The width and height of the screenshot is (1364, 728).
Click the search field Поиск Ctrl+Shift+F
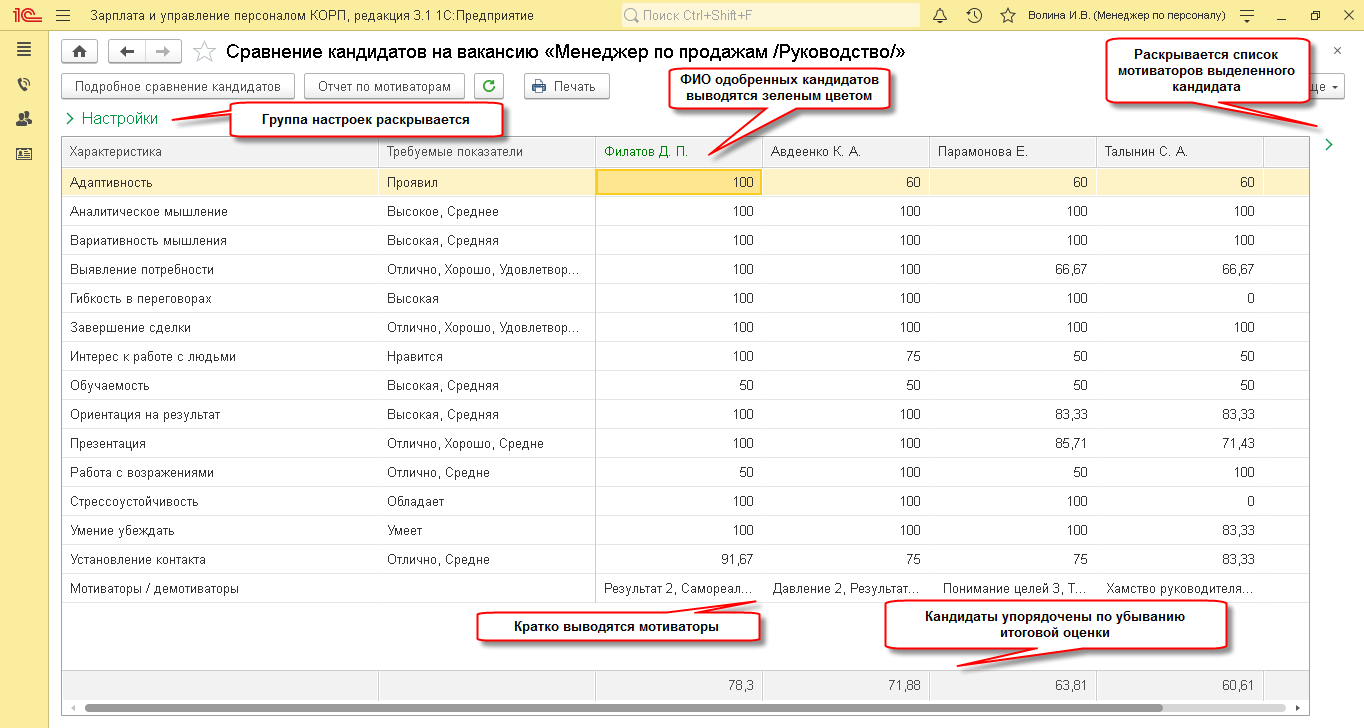point(770,16)
